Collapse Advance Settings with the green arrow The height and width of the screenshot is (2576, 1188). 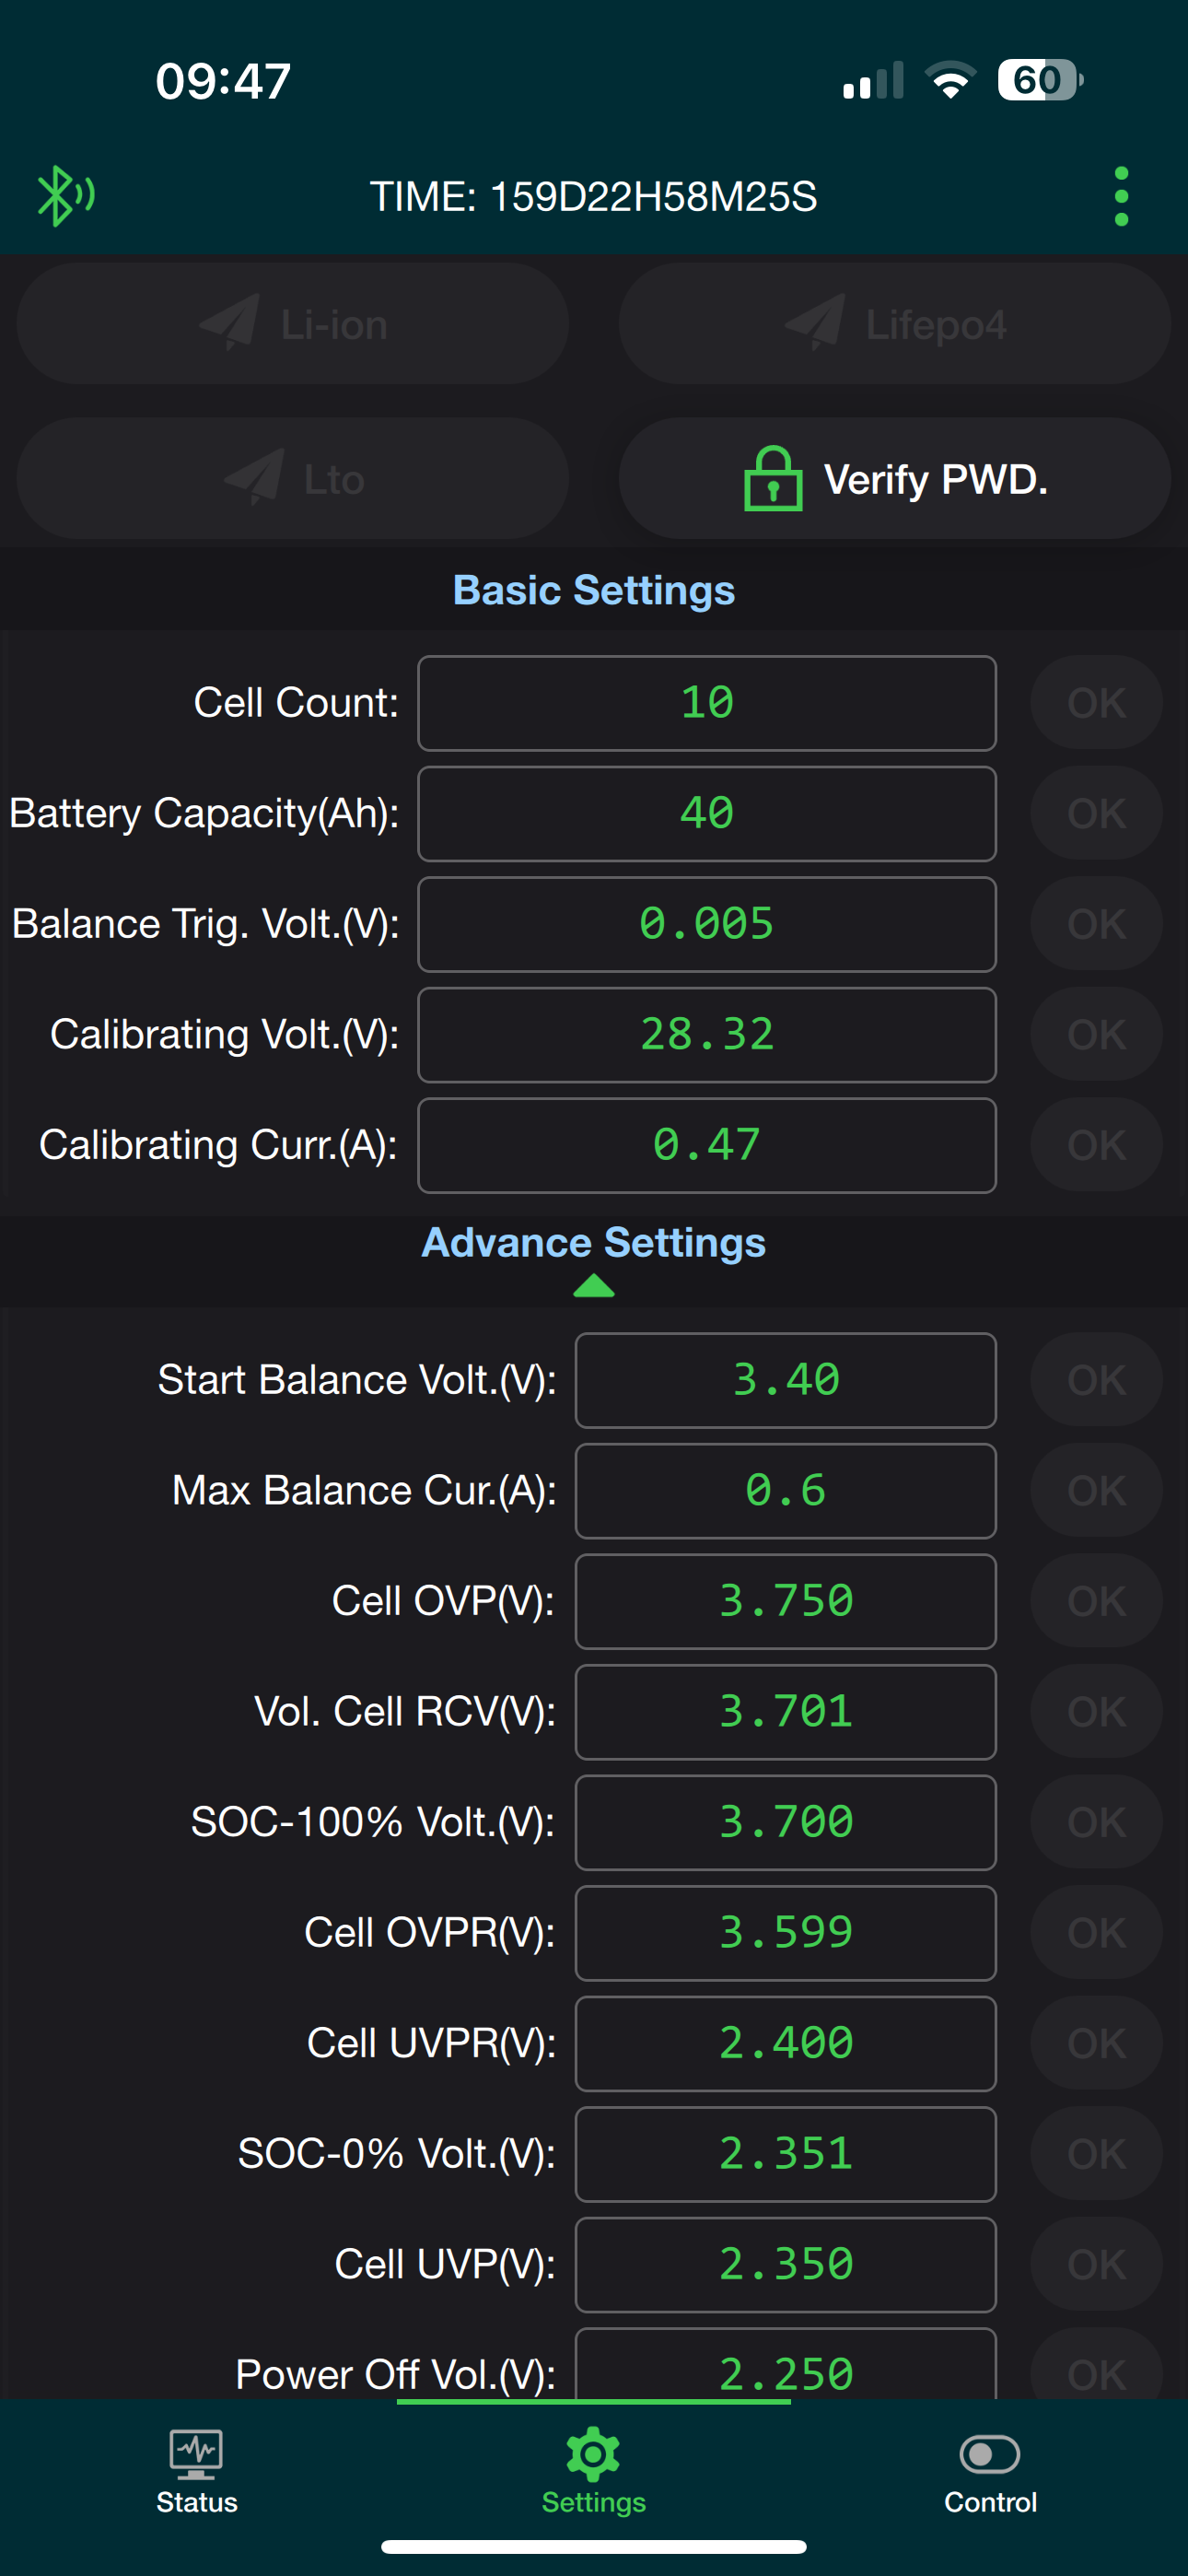(x=593, y=1286)
